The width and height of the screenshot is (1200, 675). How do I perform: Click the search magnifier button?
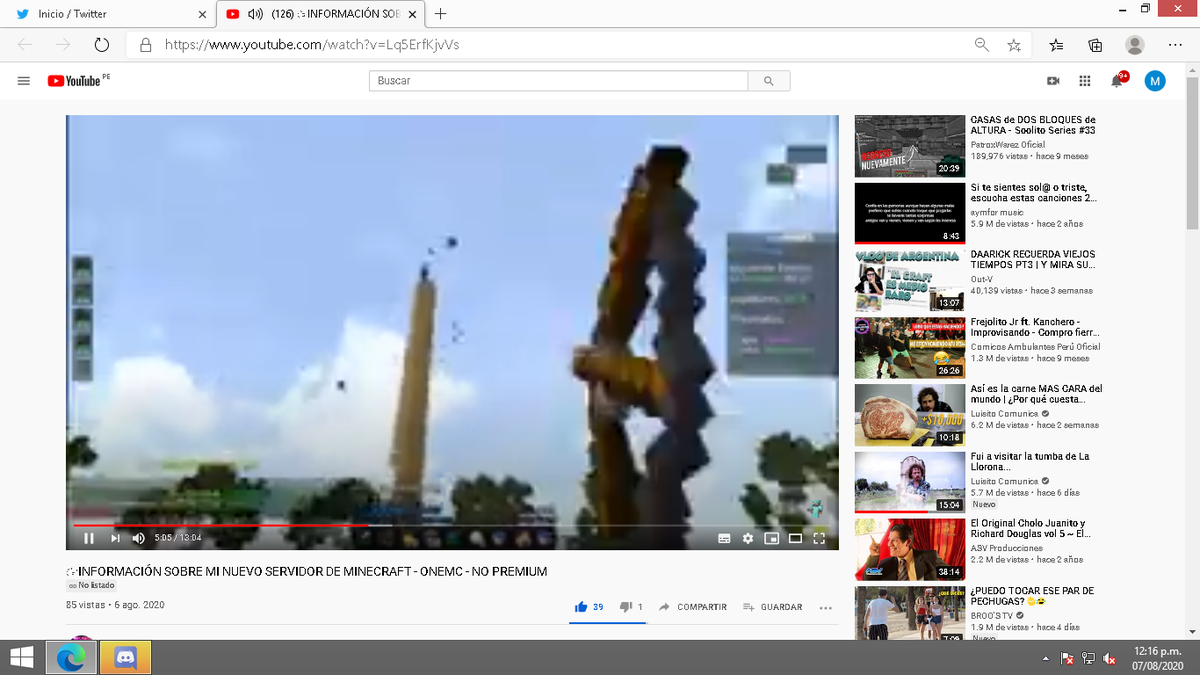[768, 81]
